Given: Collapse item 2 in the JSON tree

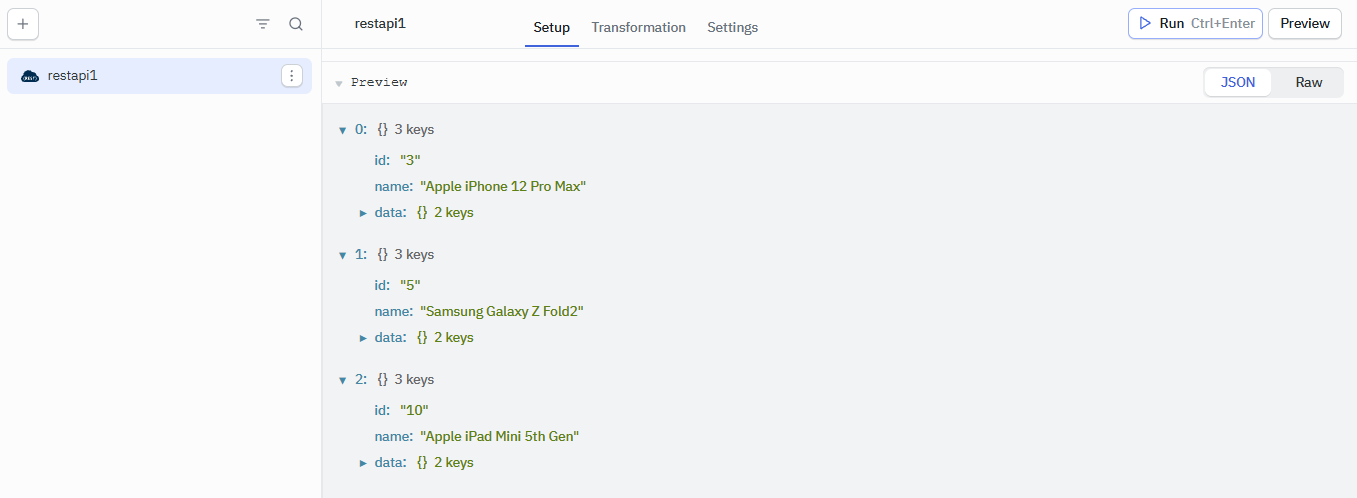Looking at the screenshot, I should pyautogui.click(x=342, y=380).
